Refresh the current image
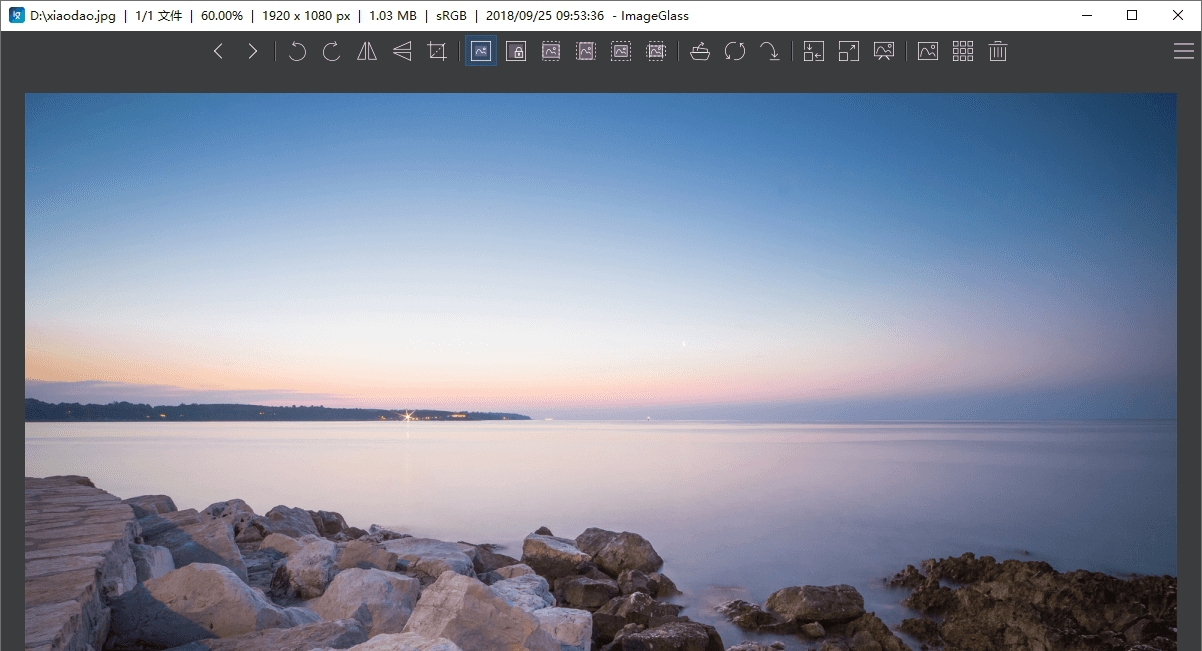This screenshot has height=651, width=1202. point(736,51)
